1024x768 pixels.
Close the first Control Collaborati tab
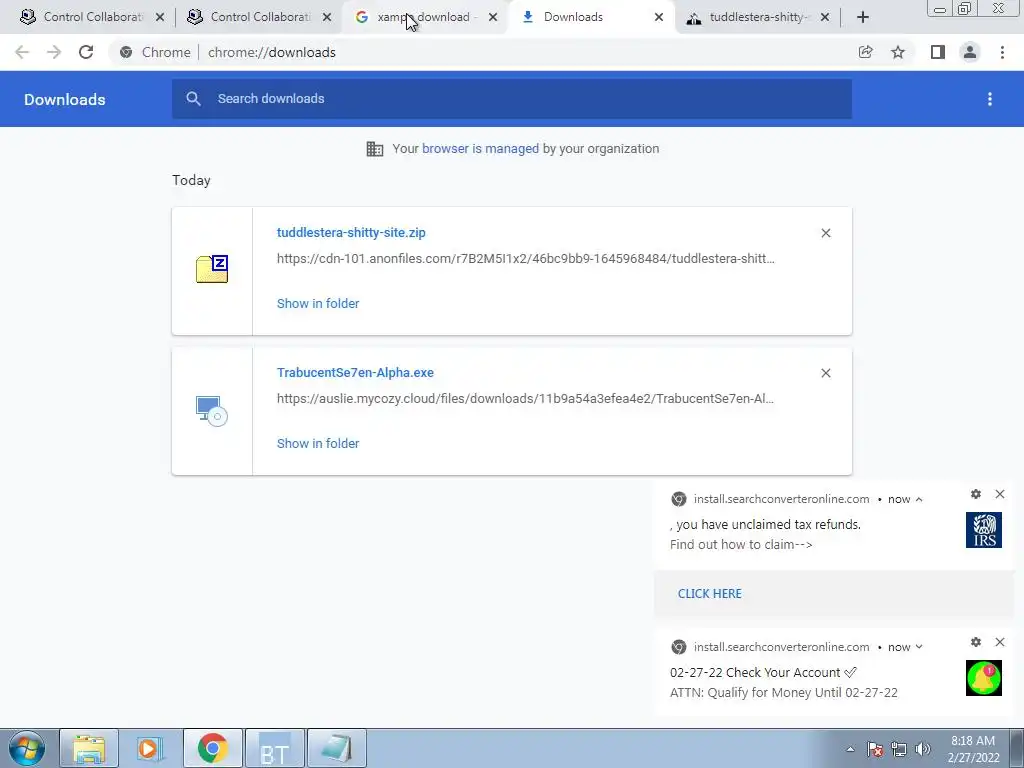tap(160, 17)
